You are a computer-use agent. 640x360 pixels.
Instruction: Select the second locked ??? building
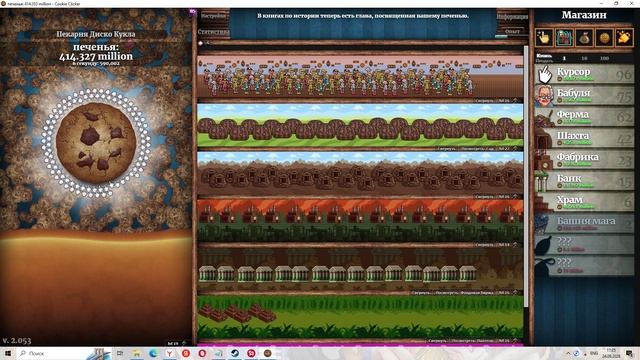pyautogui.click(x=584, y=266)
